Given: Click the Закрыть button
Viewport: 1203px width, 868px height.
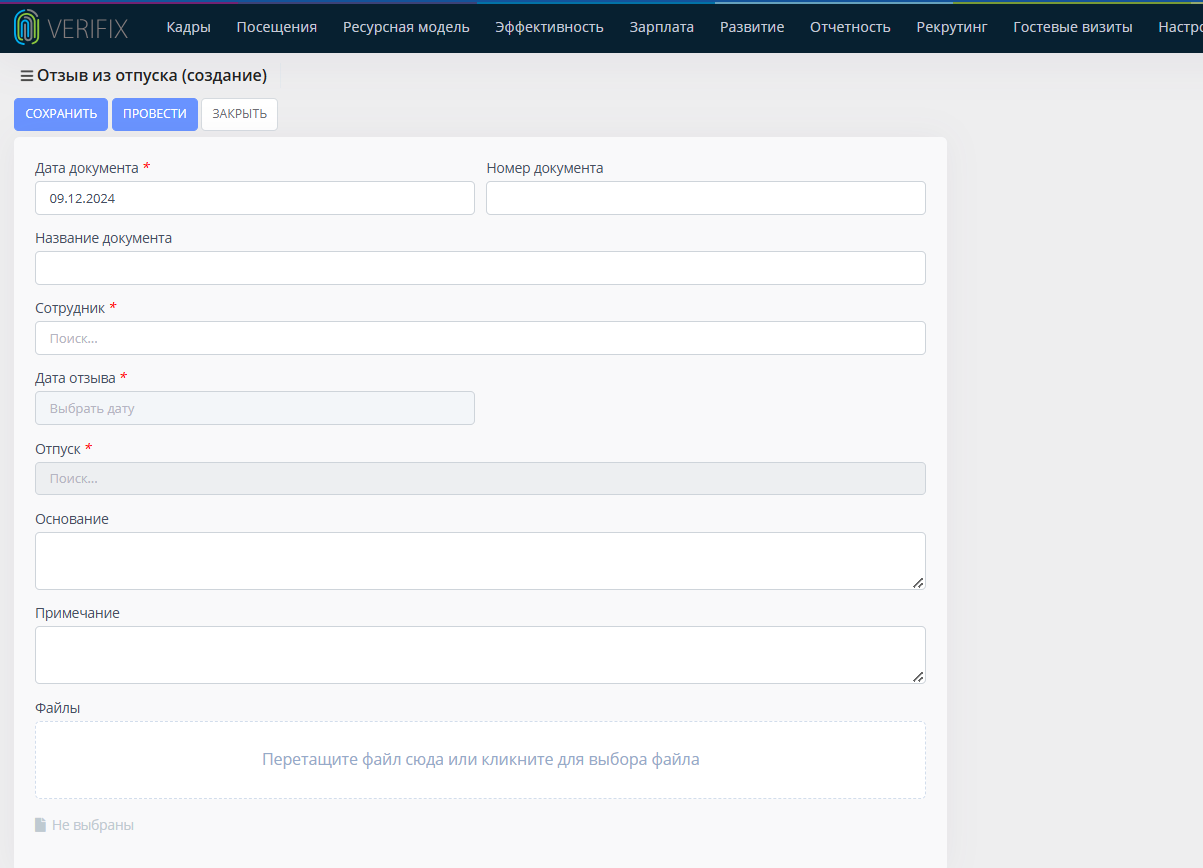Looking at the screenshot, I should tap(239, 114).
